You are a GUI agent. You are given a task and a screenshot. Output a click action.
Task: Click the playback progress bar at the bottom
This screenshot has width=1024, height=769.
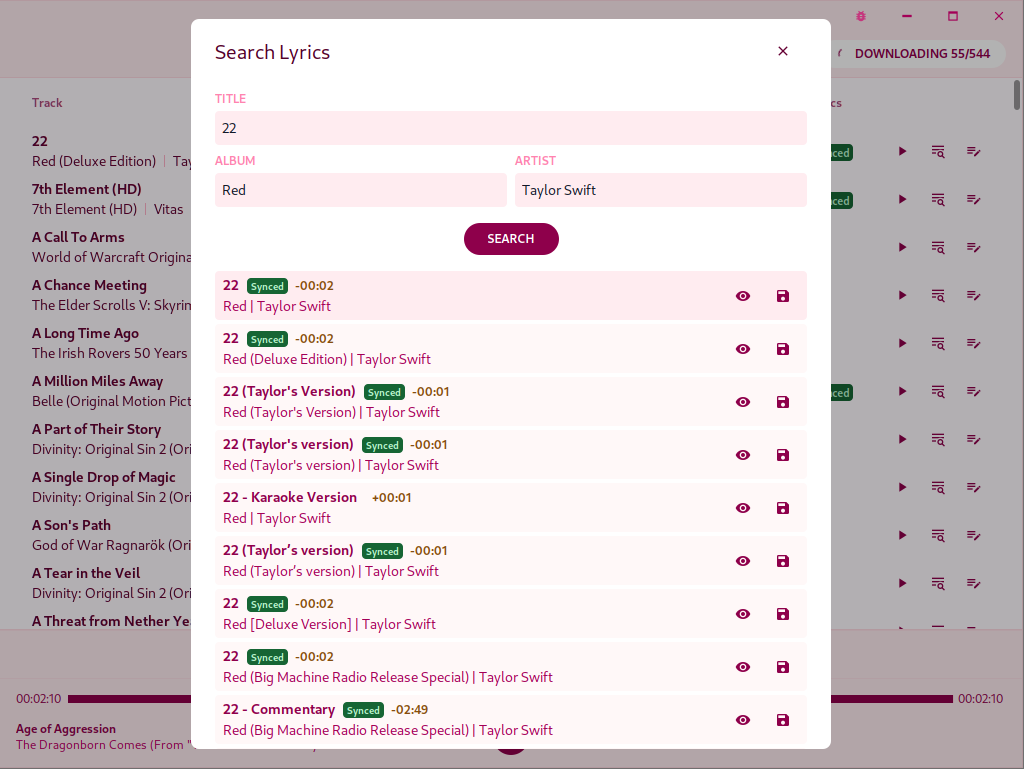coord(512,698)
